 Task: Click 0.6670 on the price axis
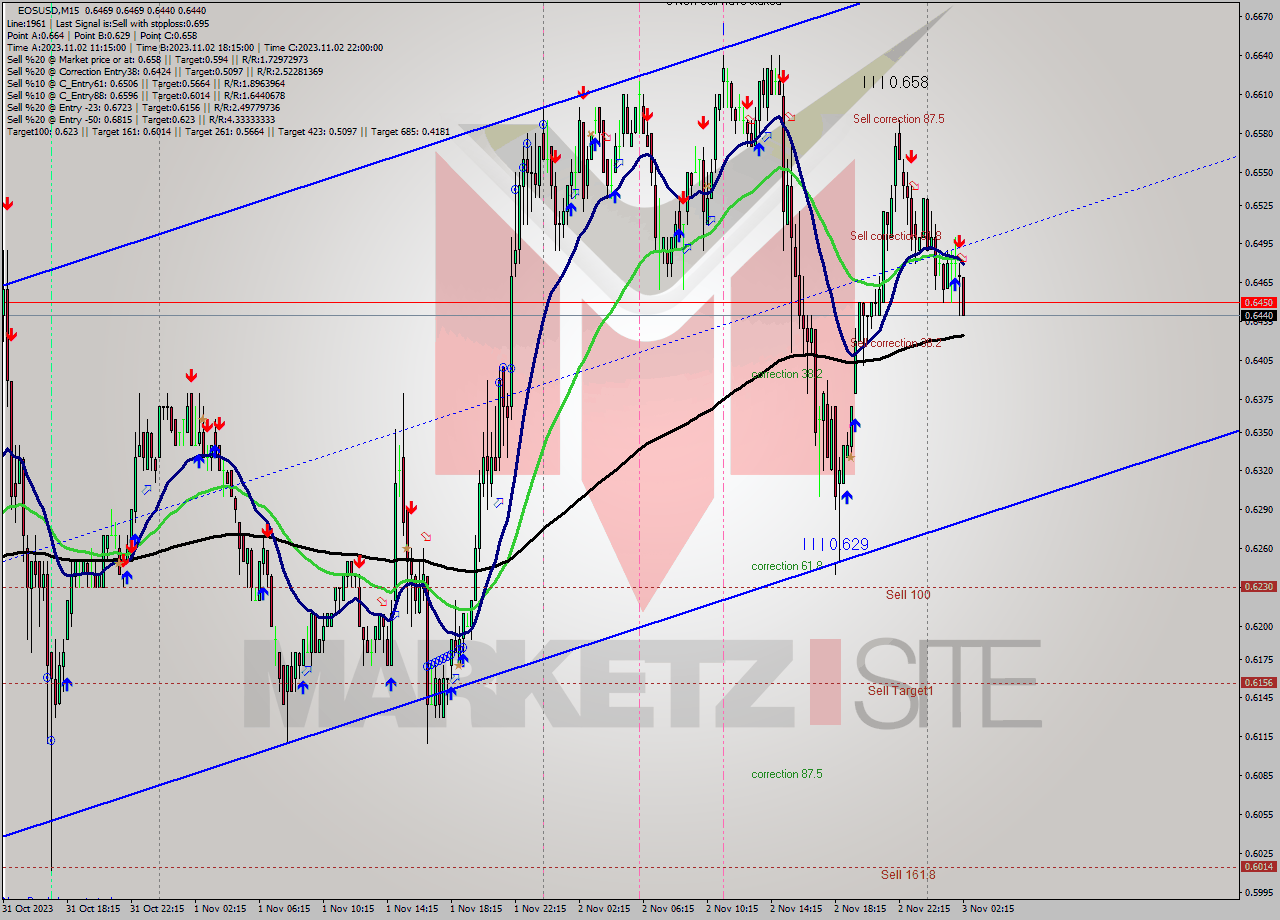tap(1258, 17)
